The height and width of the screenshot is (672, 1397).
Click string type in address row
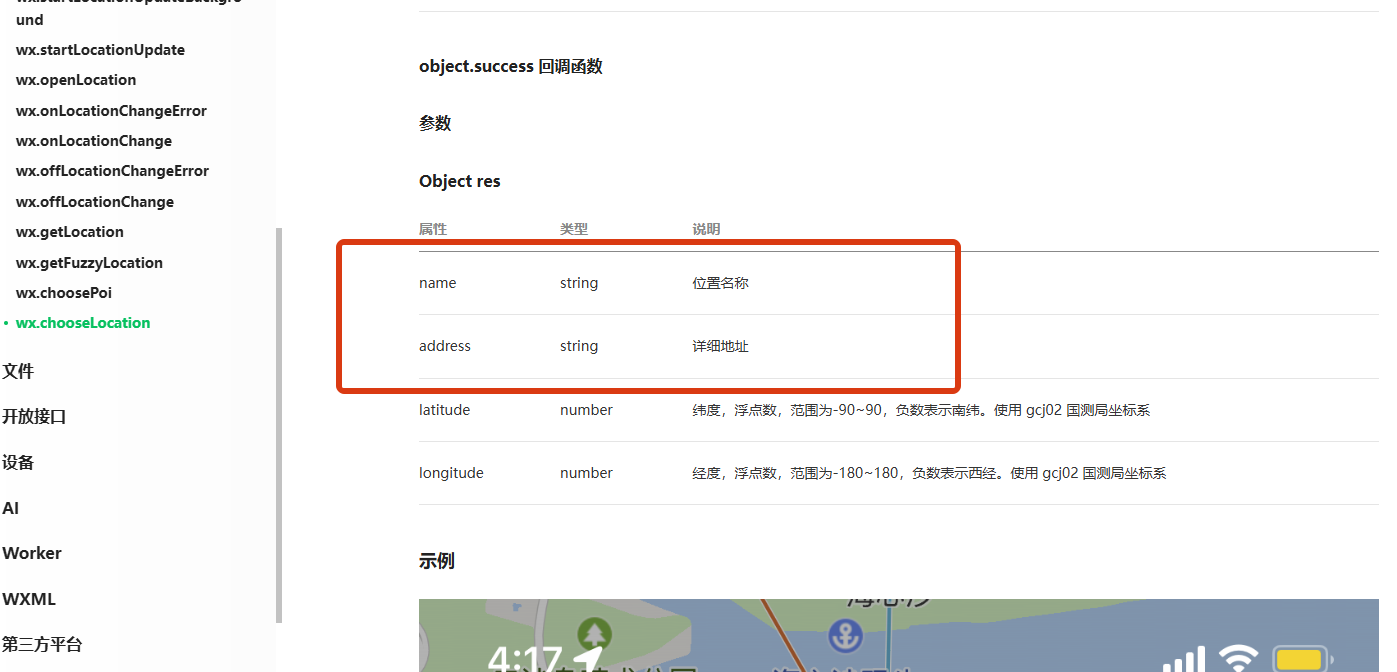tap(579, 346)
